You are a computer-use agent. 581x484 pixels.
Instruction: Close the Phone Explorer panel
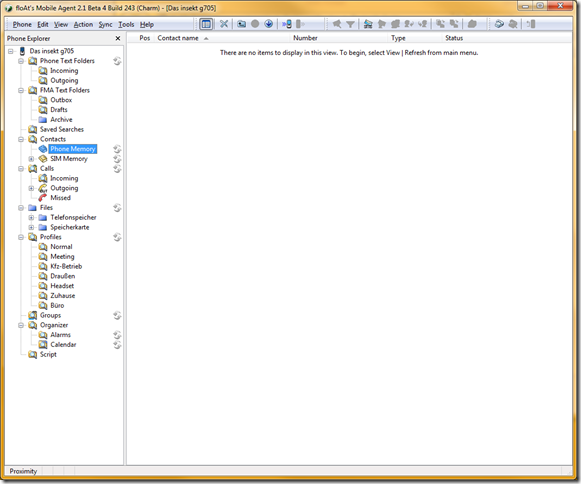118,38
